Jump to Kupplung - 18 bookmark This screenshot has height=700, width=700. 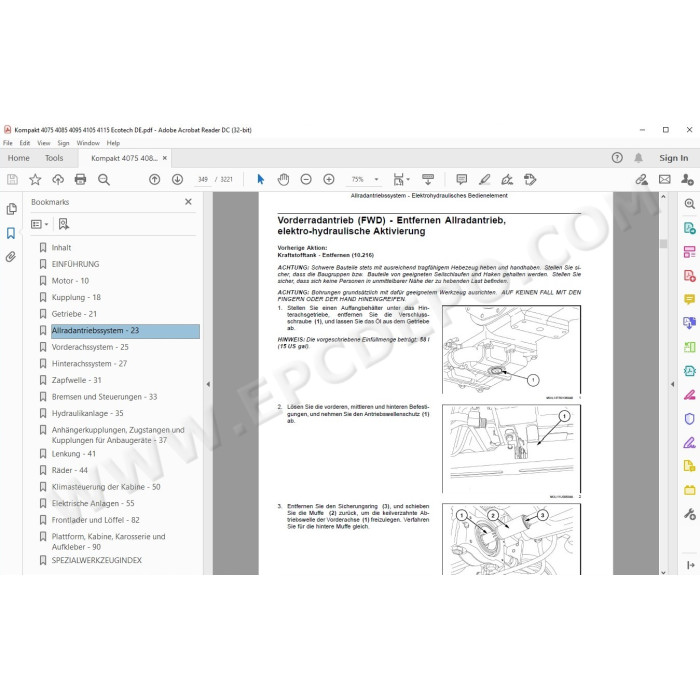pos(76,297)
